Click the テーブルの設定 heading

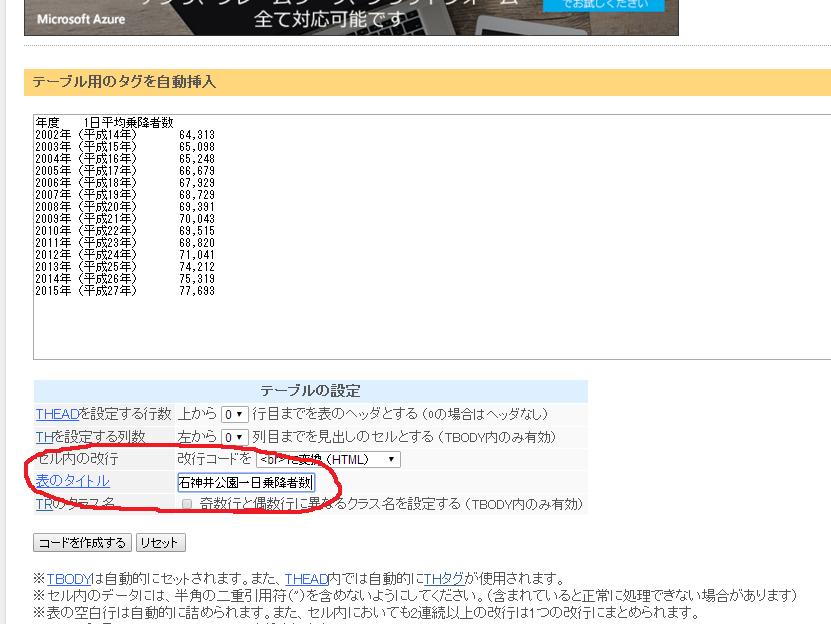tap(311, 391)
